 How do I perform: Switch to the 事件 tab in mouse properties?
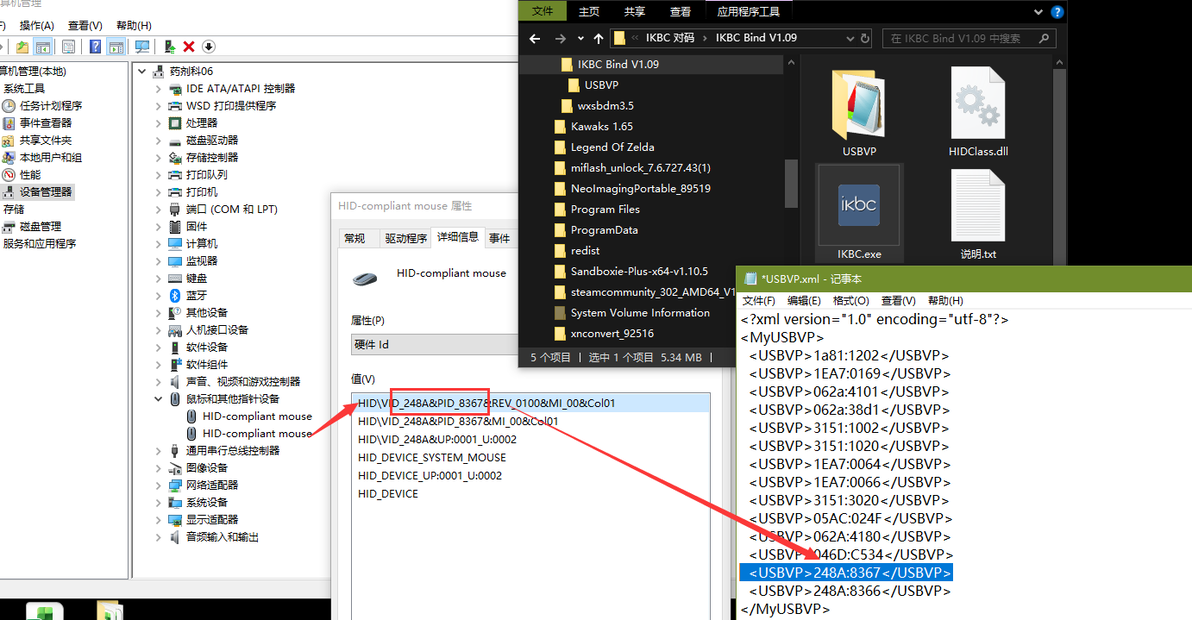499,239
